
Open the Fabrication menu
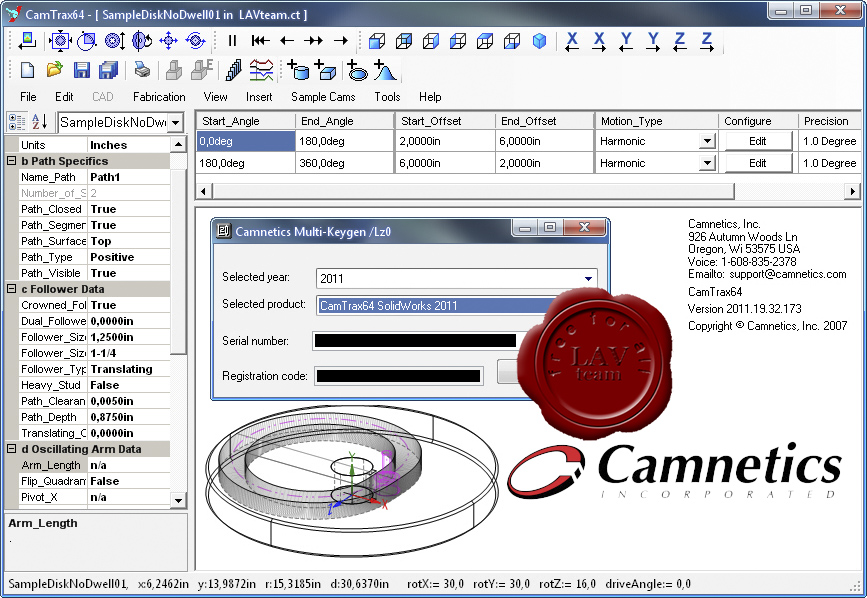(159, 97)
